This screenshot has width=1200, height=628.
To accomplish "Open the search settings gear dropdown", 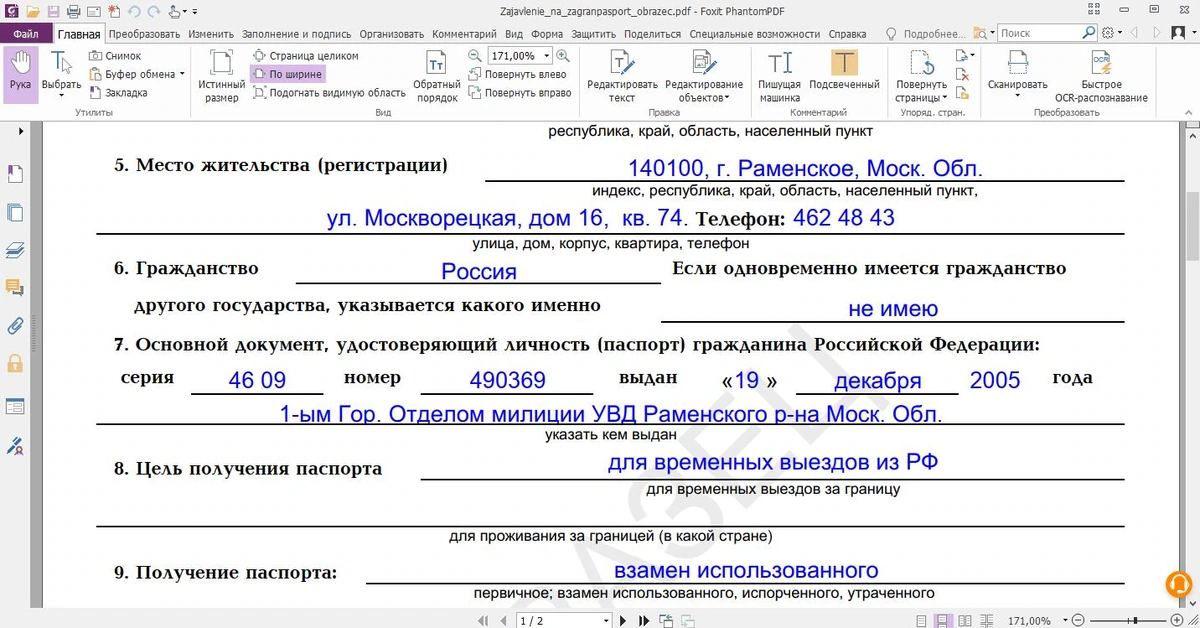I will point(1109,34).
